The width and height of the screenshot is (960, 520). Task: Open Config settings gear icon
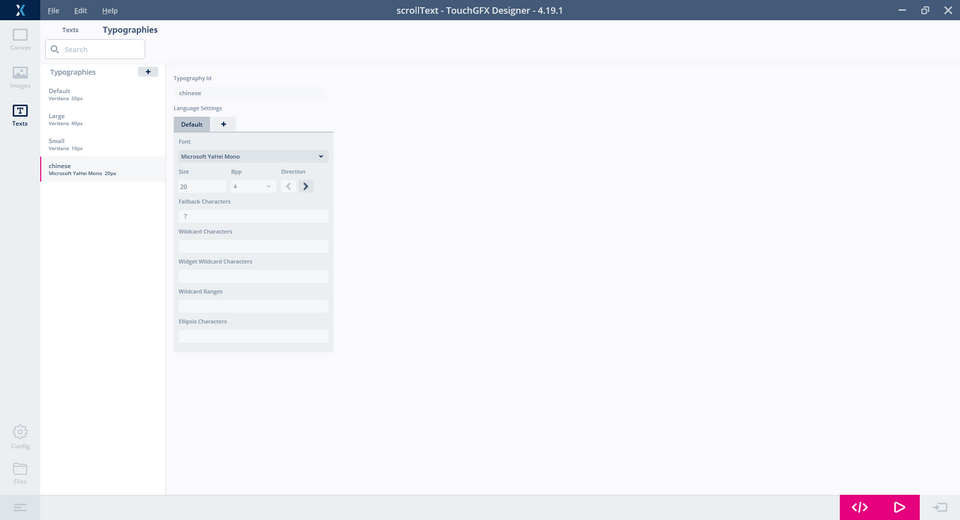[20, 436]
